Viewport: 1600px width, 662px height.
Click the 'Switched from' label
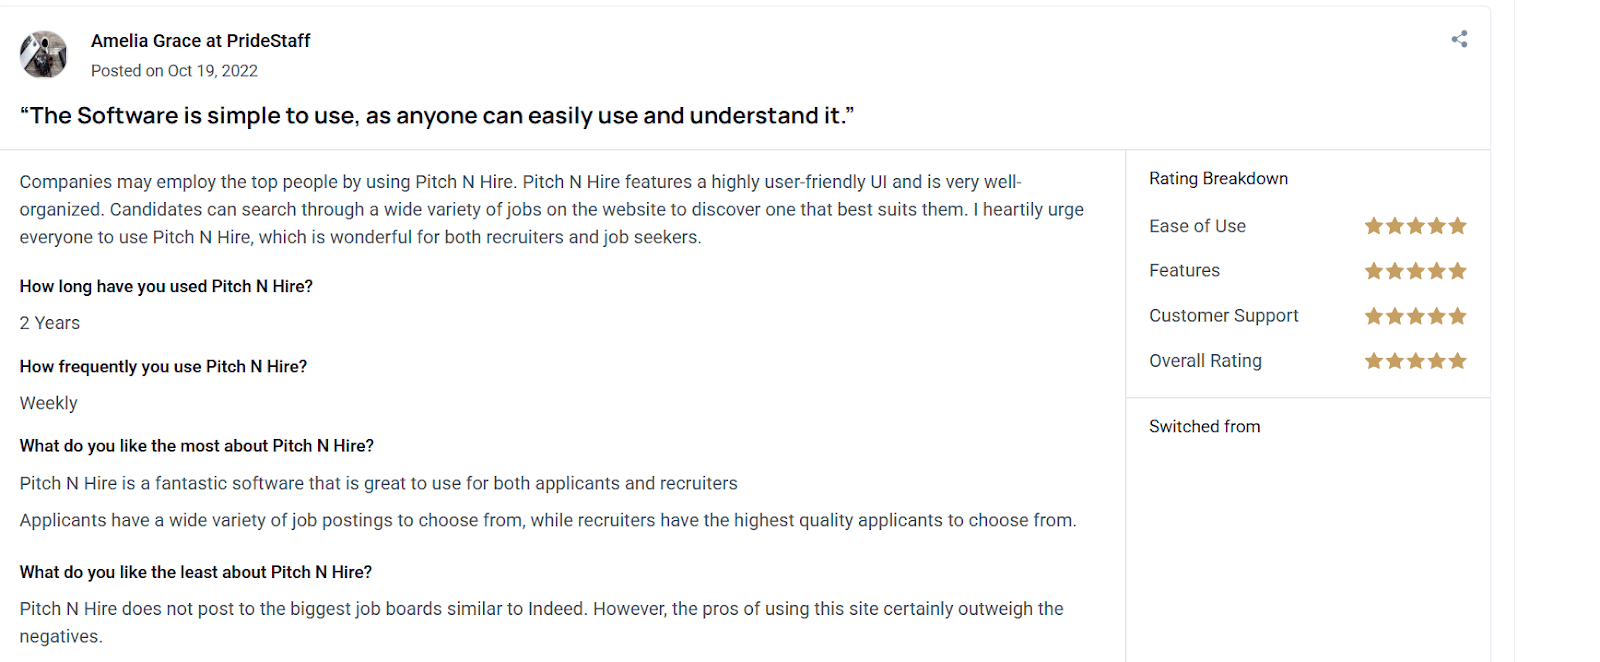(1204, 427)
